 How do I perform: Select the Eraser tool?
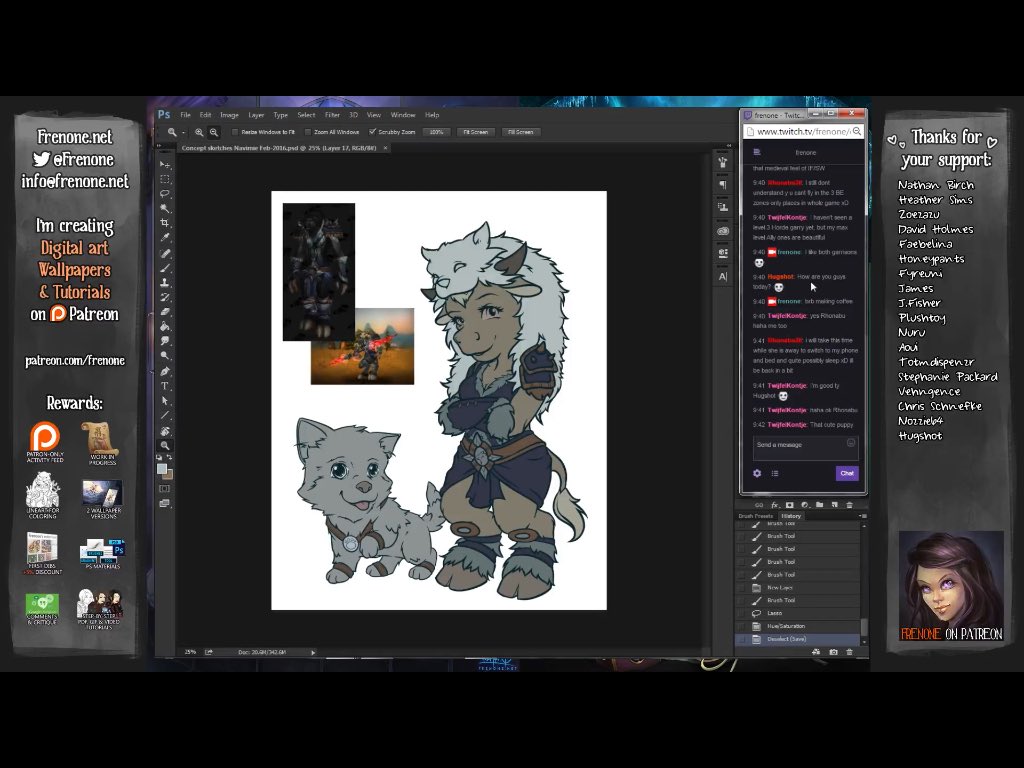point(165,312)
